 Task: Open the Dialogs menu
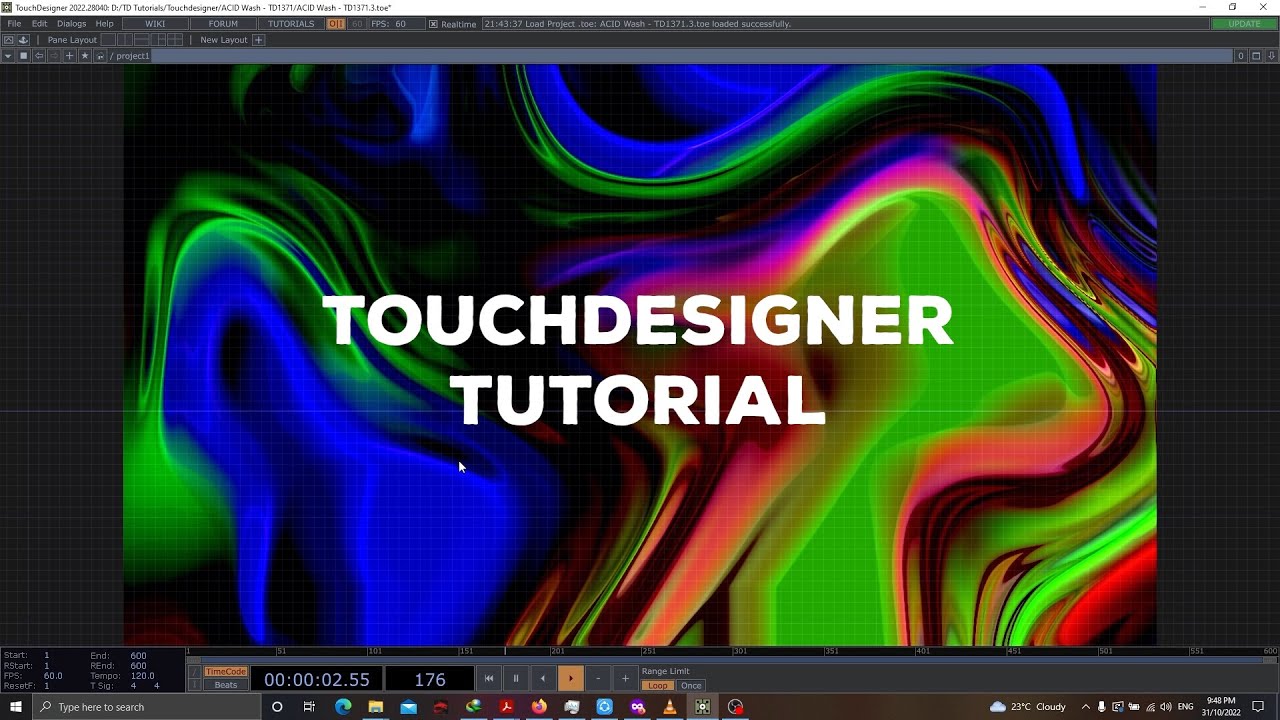(x=71, y=23)
